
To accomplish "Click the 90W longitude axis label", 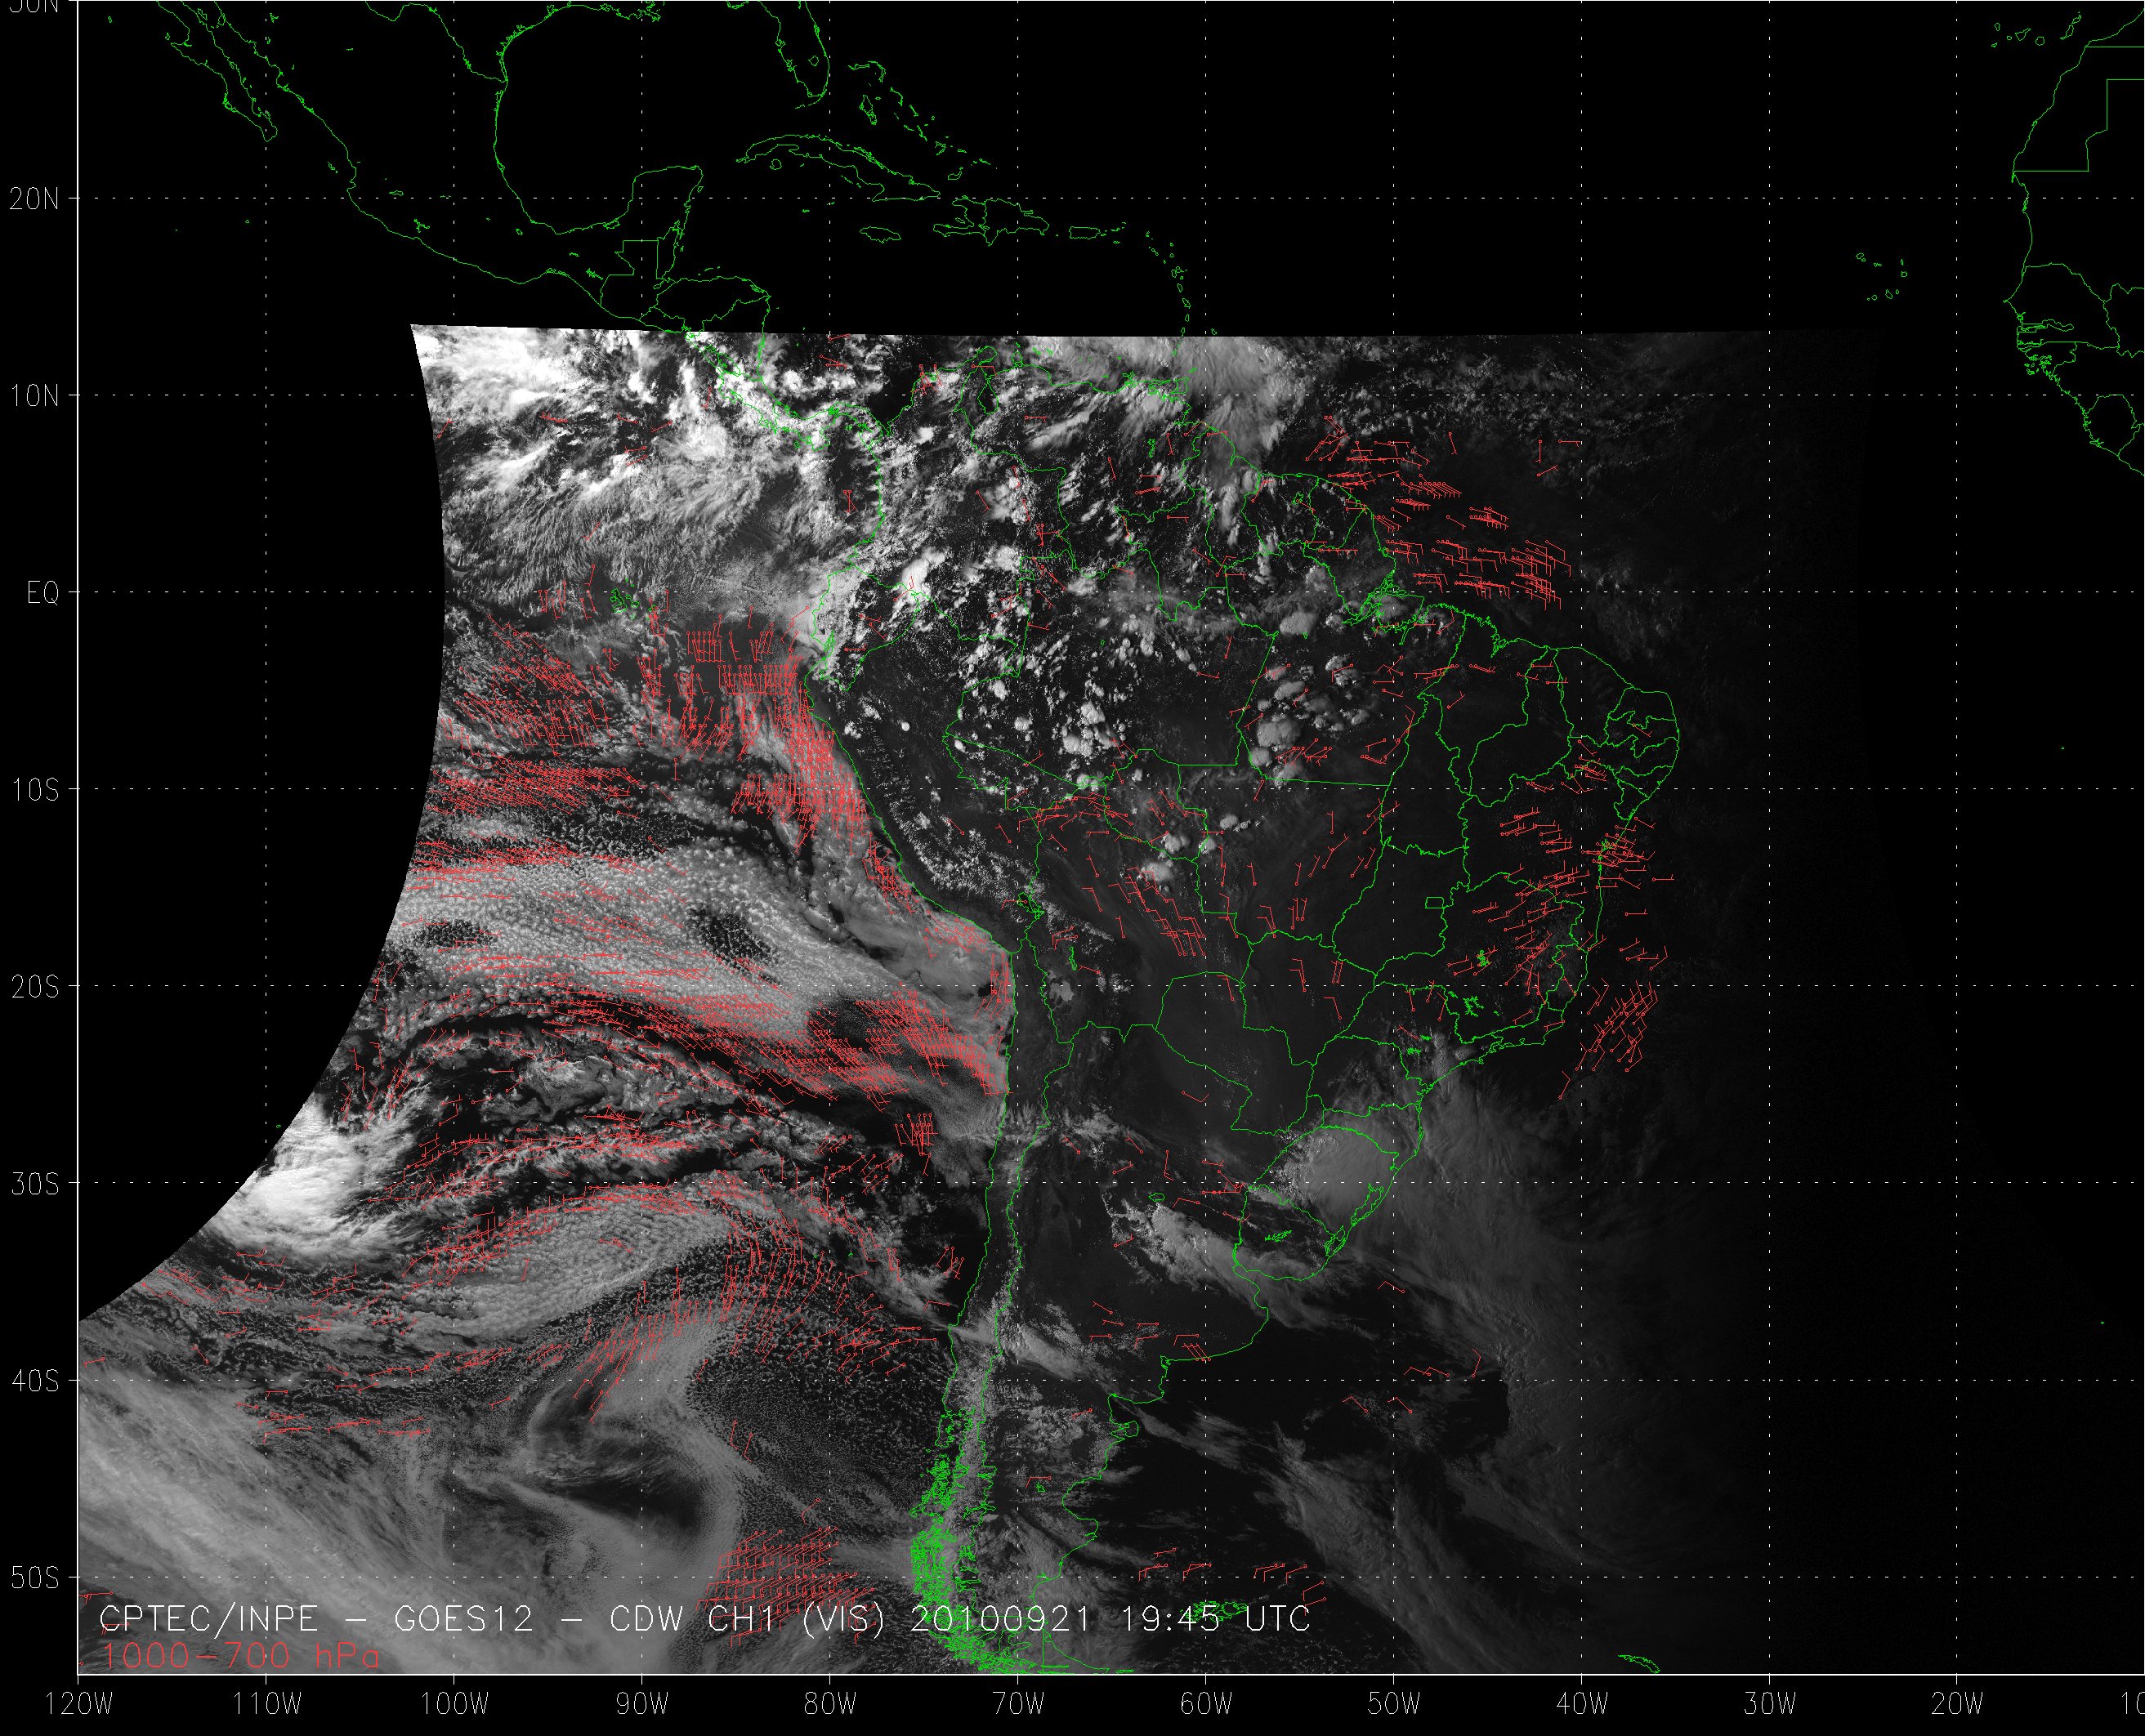I will pos(642,1704).
